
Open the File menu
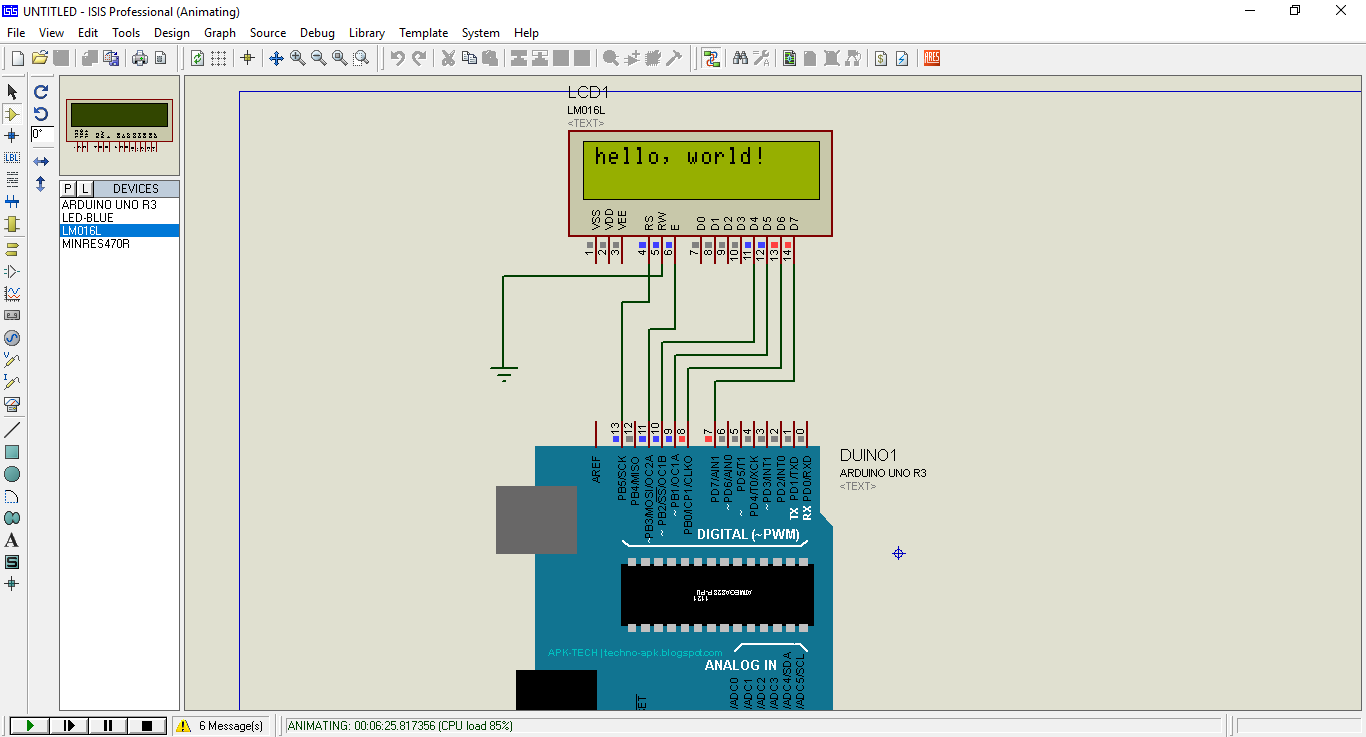(16, 33)
